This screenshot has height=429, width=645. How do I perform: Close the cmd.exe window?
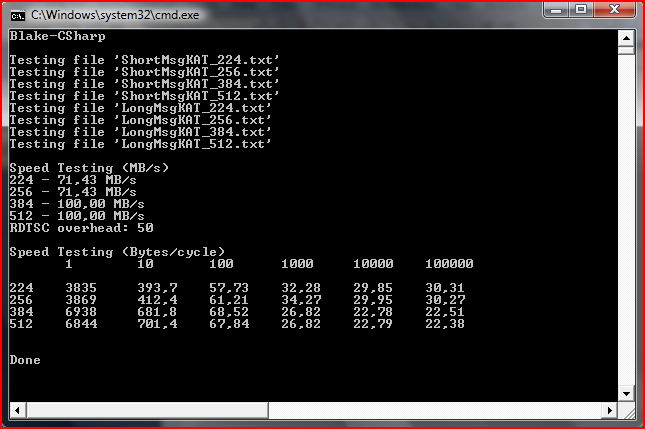point(614,9)
